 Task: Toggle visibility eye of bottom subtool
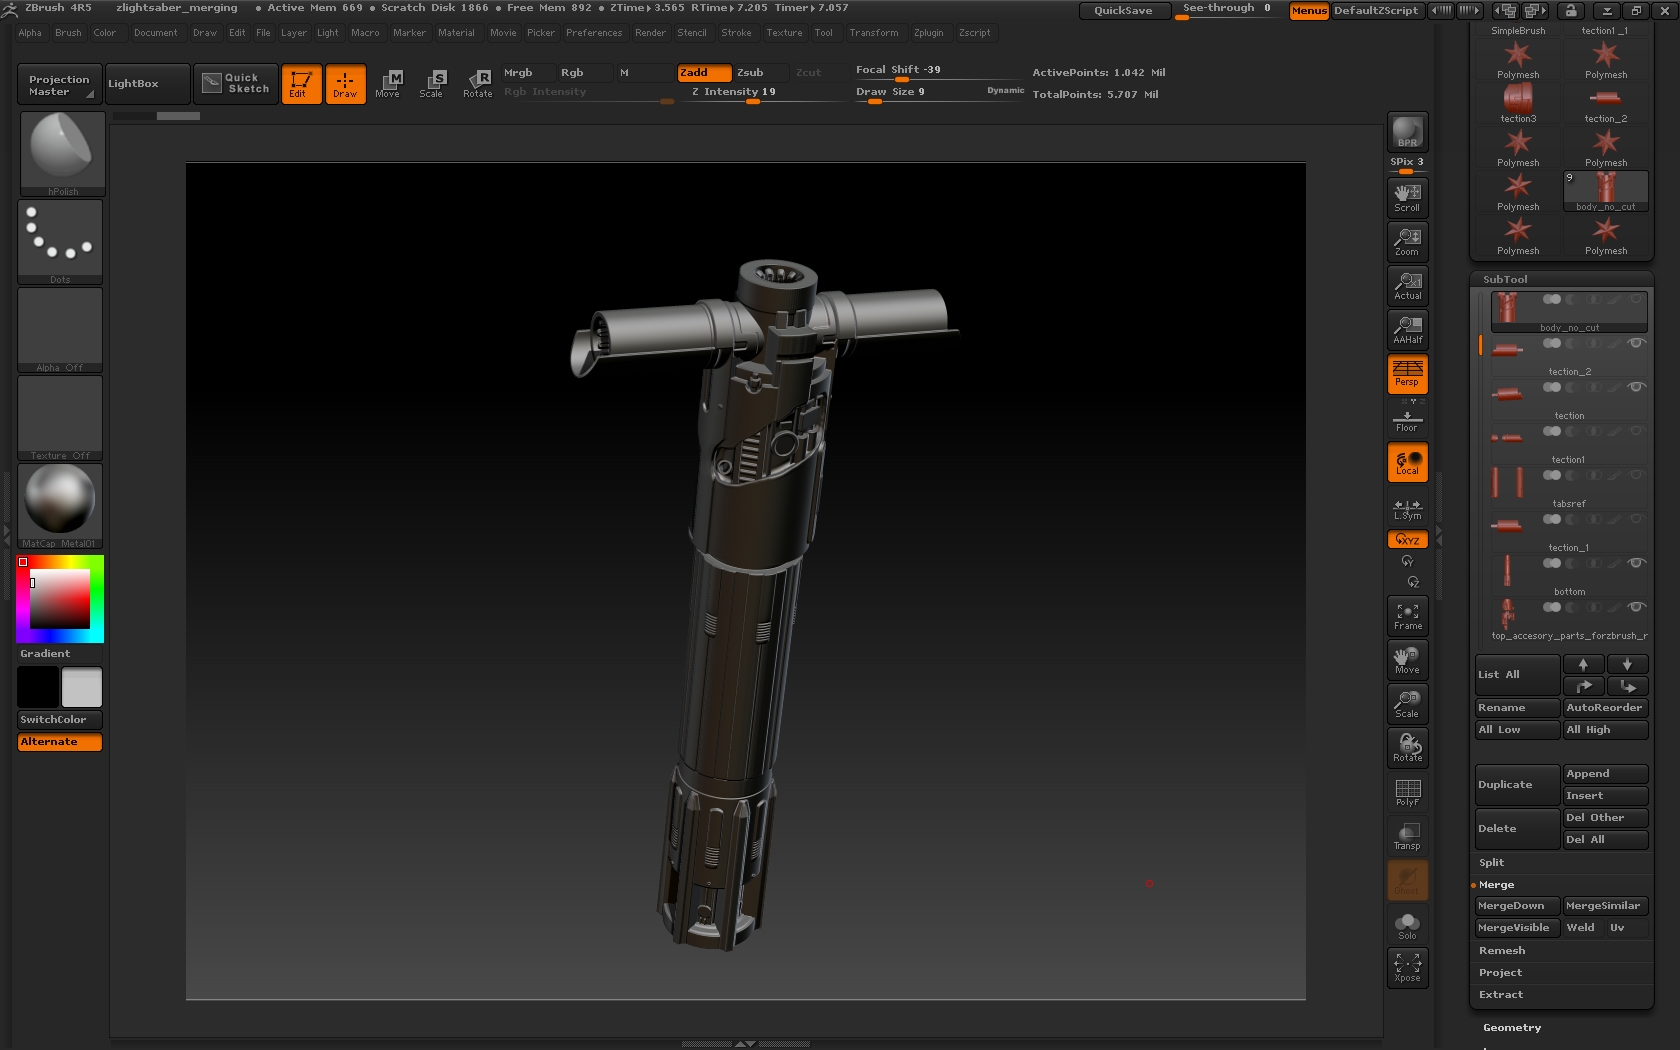pos(1636,563)
